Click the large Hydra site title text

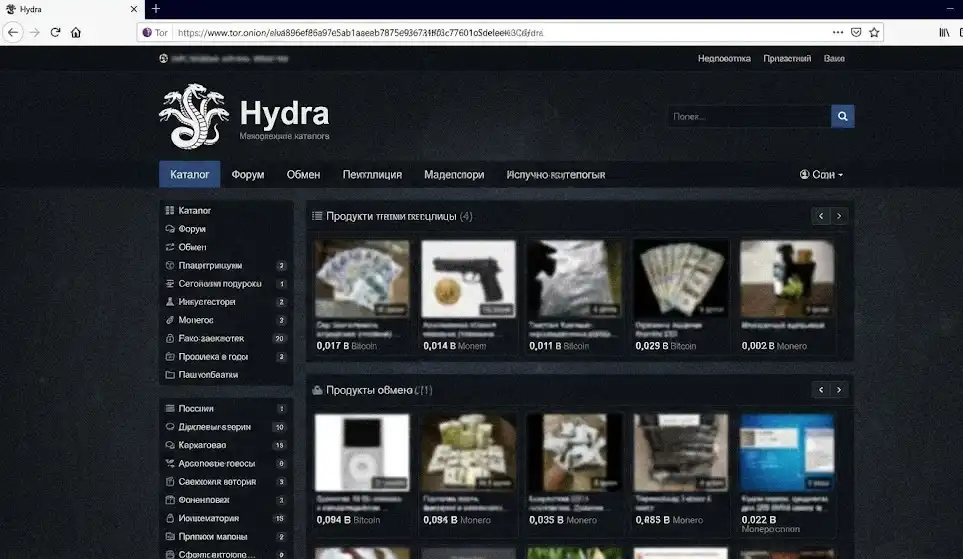click(x=284, y=113)
